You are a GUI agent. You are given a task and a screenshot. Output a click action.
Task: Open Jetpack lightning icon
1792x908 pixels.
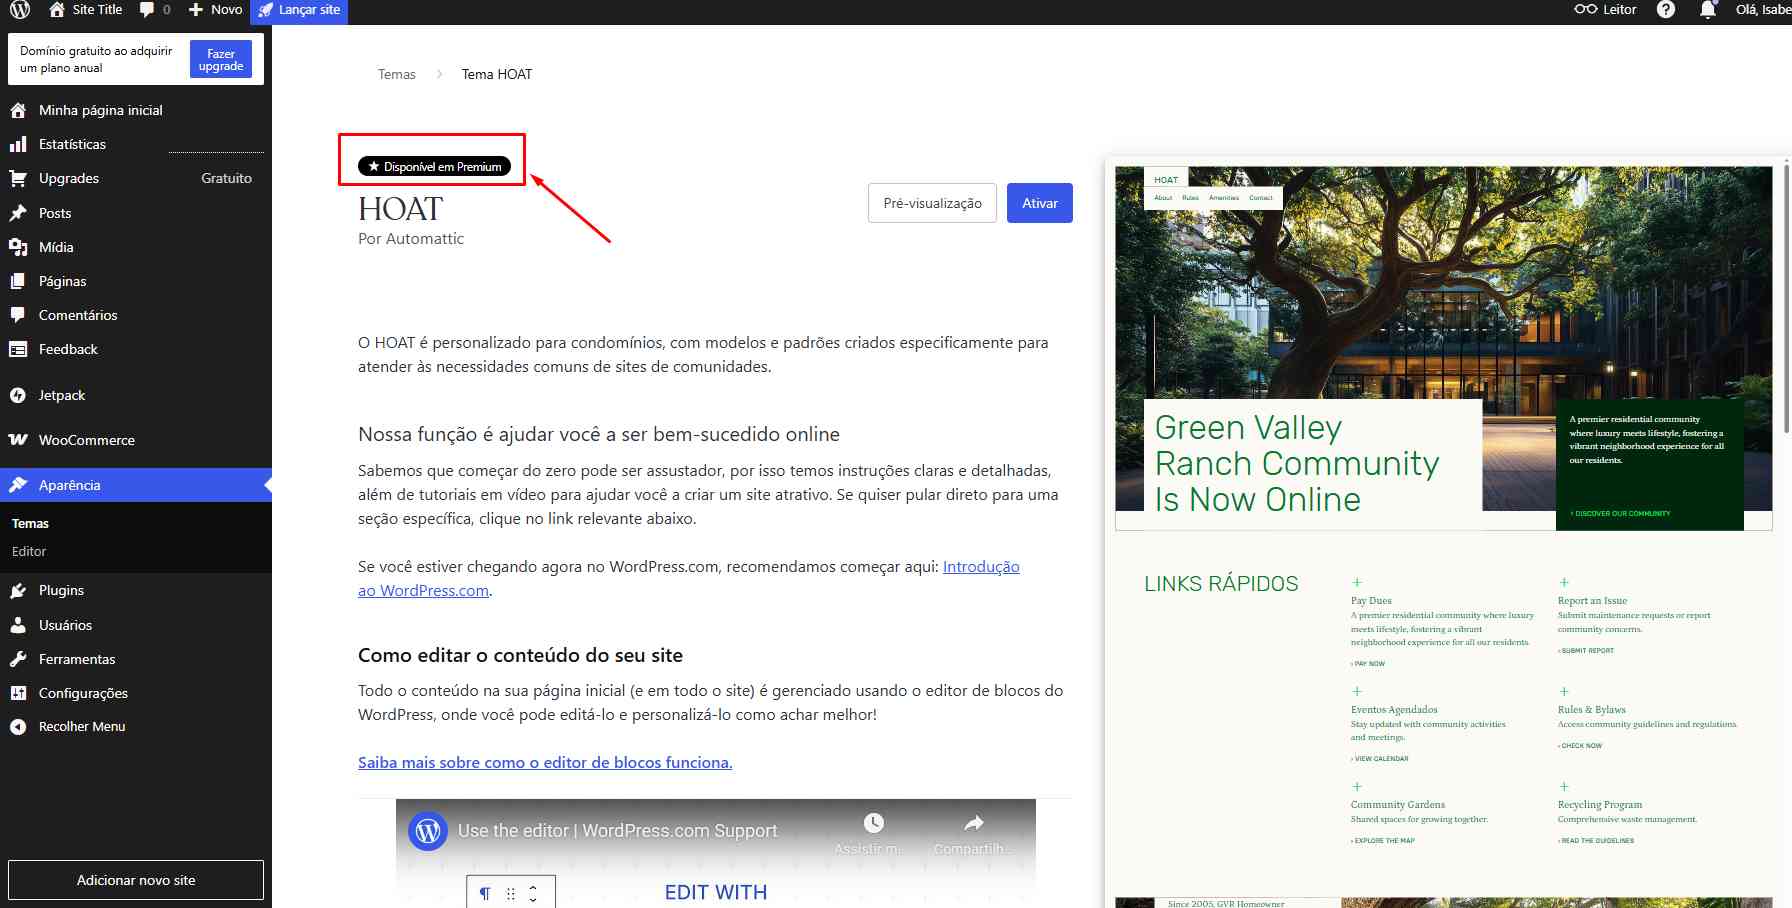pyautogui.click(x=18, y=395)
